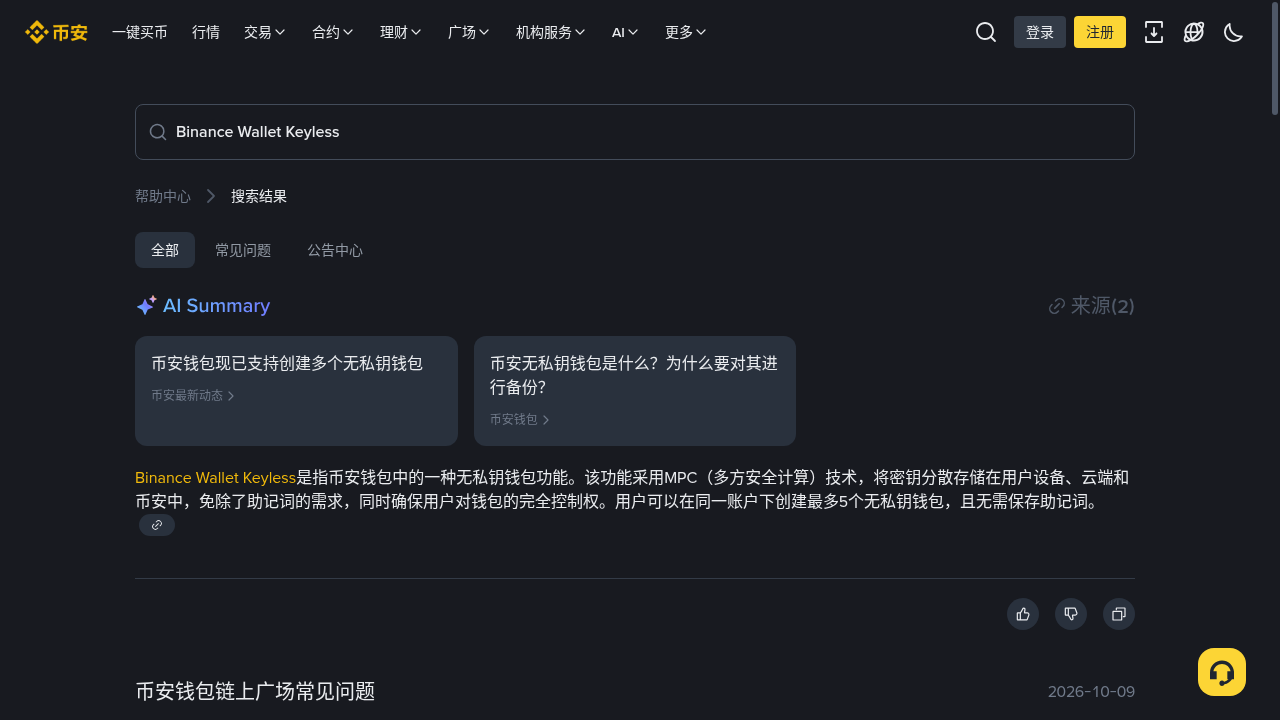Toggle dark mode moon icon
Image resolution: width=1280 pixels, height=720 pixels.
point(1234,32)
